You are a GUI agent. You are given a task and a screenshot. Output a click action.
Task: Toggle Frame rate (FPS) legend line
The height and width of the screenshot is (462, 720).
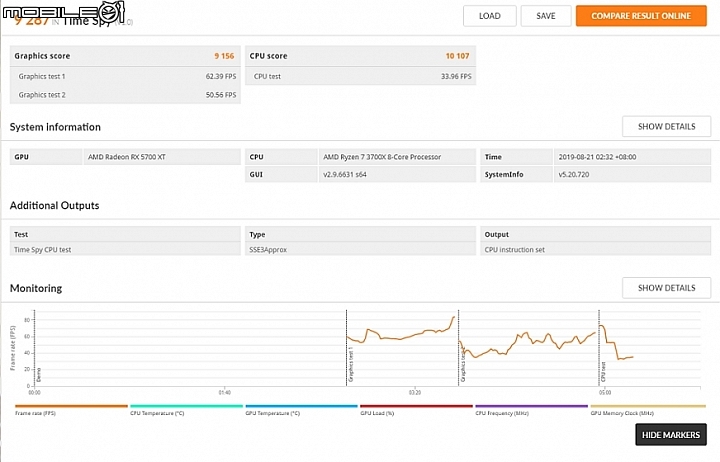tap(71, 410)
